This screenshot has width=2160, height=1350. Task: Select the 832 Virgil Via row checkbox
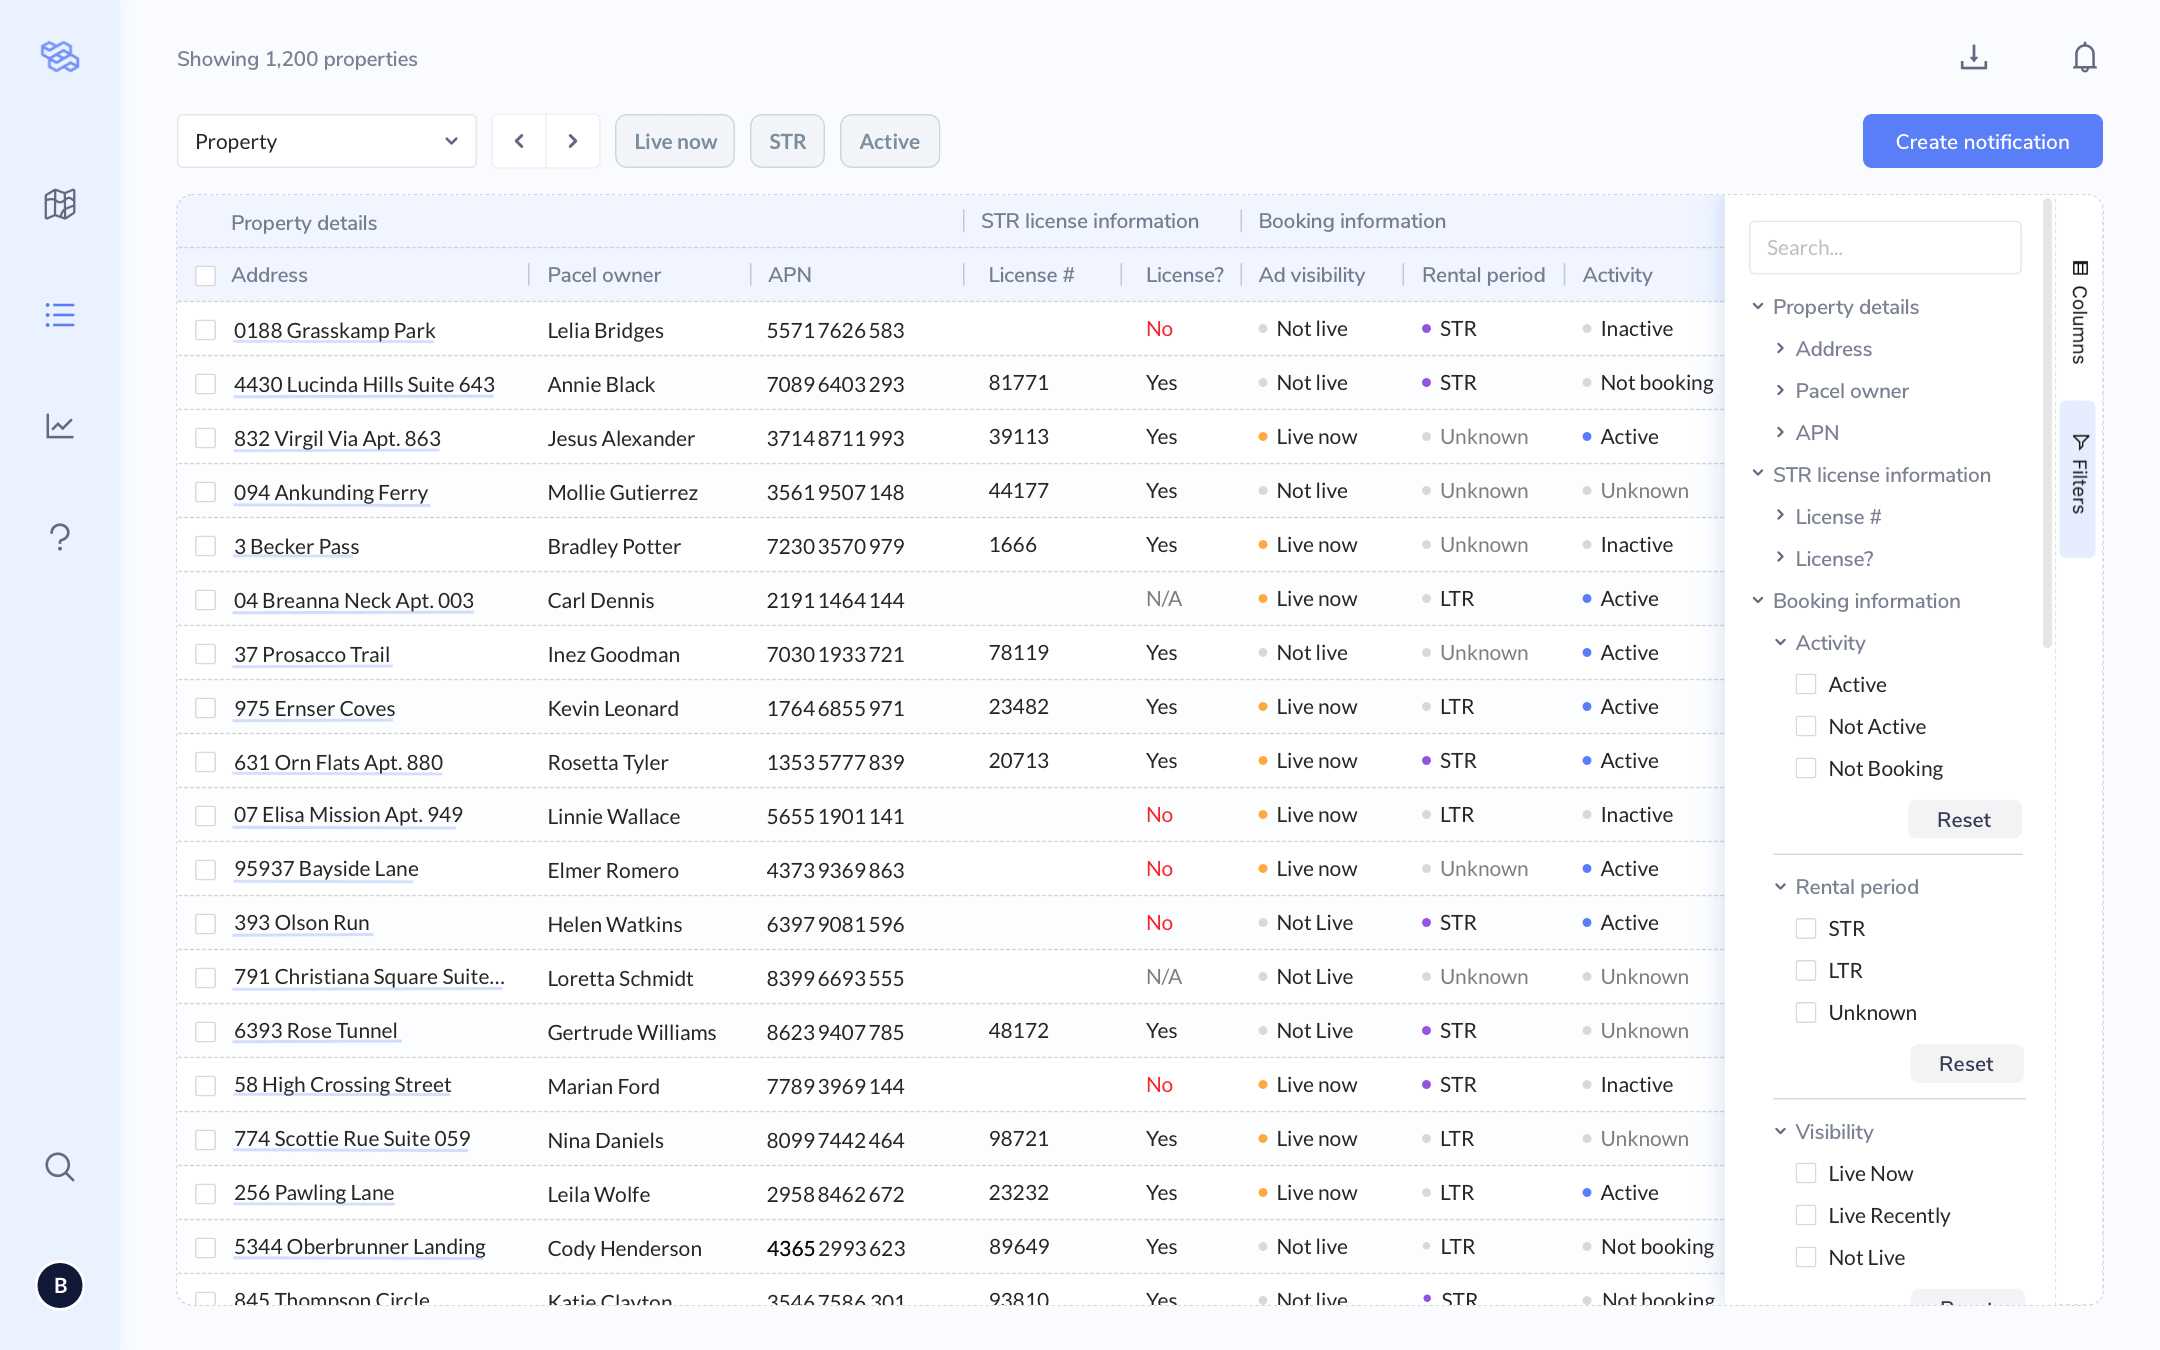click(206, 438)
